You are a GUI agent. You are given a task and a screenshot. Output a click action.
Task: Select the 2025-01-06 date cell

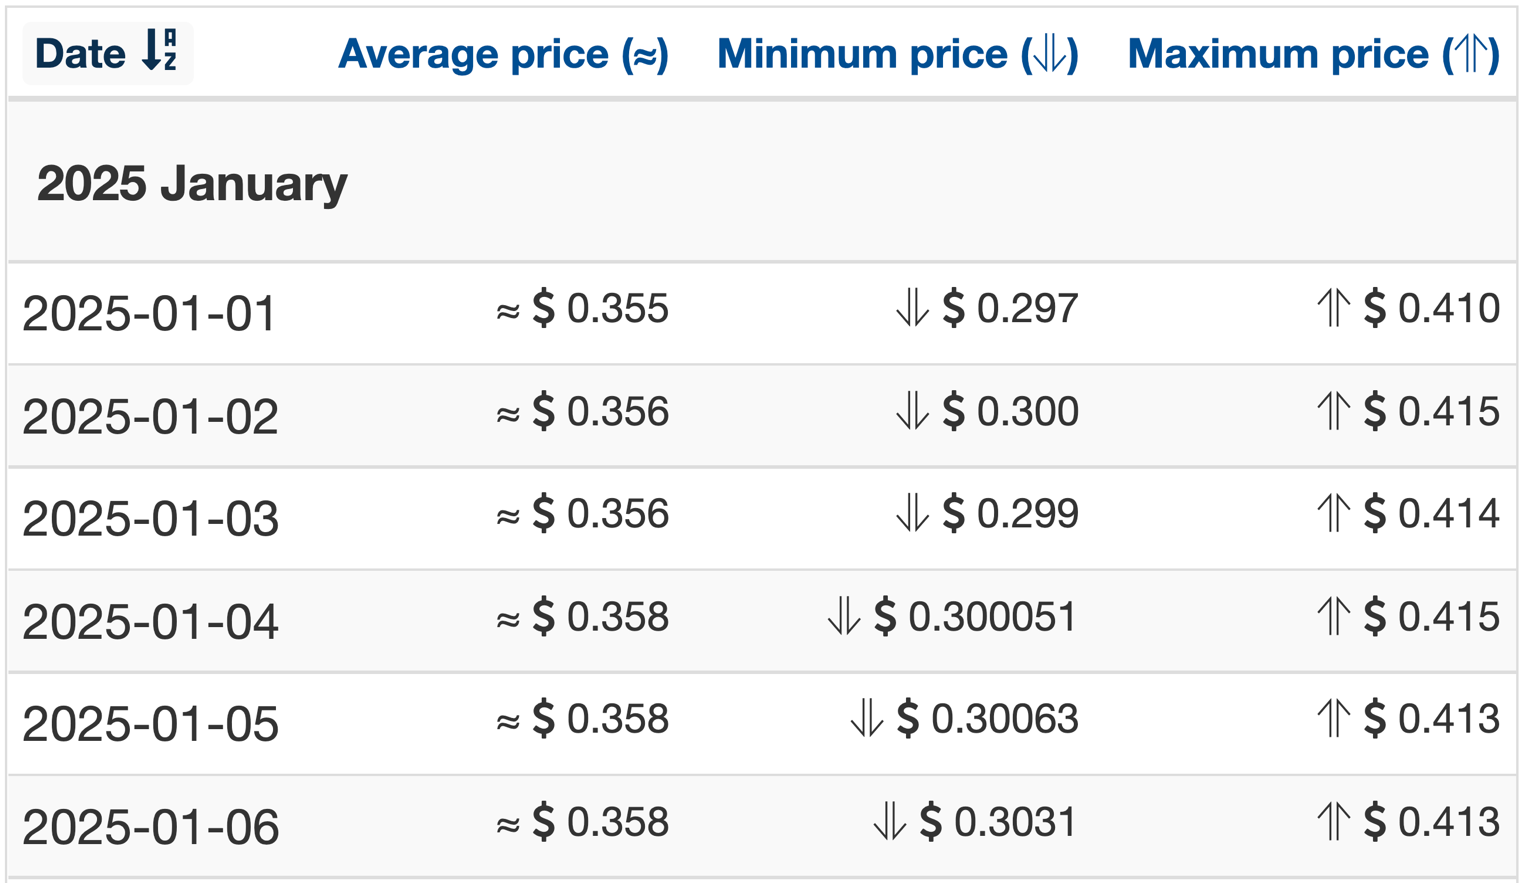[150, 827]
